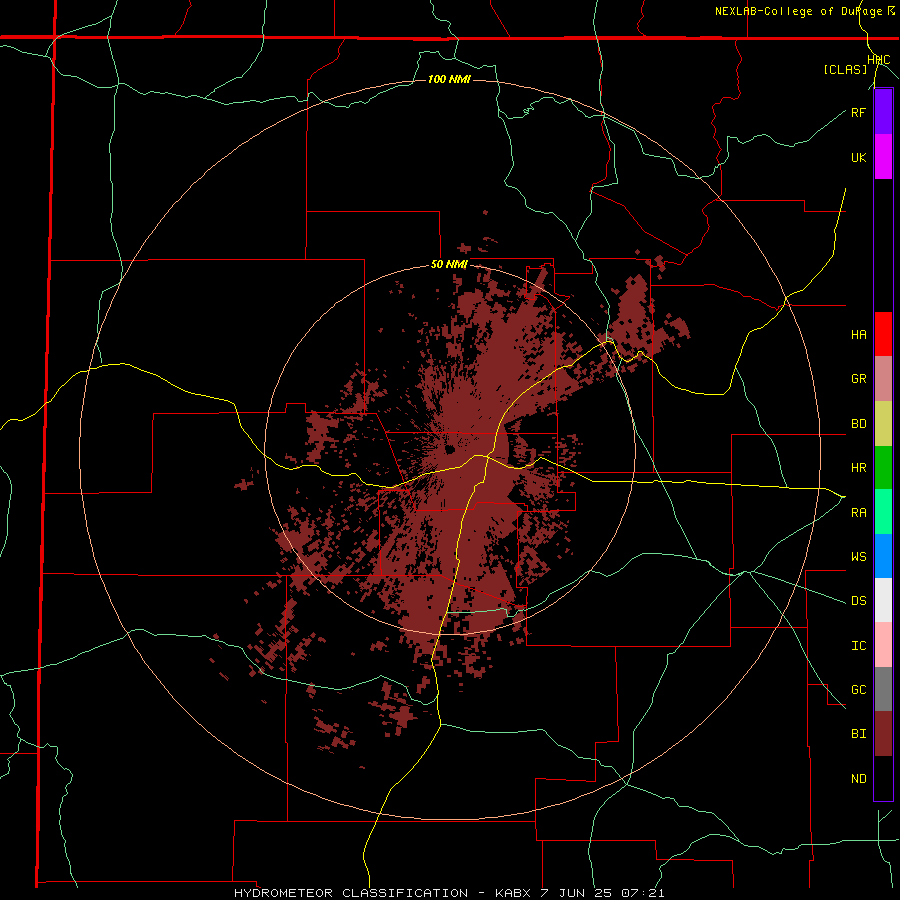Click the 50 NMI range ring label
The image size is (900, 900).
point(449,265)
